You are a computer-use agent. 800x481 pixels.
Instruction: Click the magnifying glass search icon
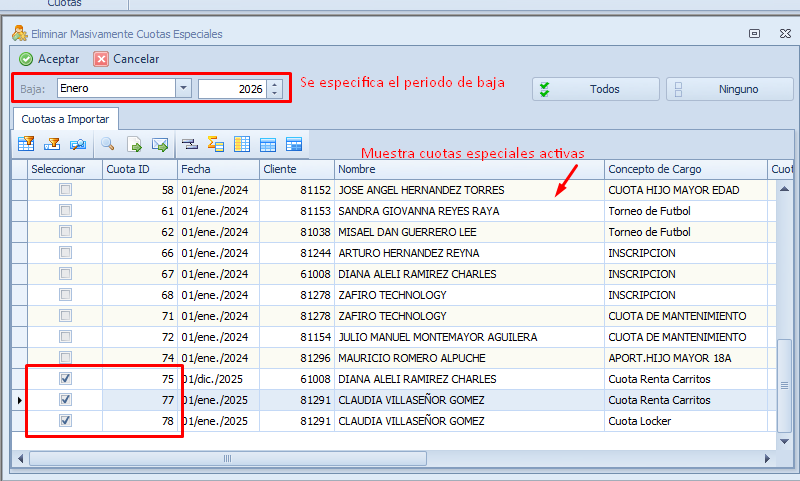107,144
